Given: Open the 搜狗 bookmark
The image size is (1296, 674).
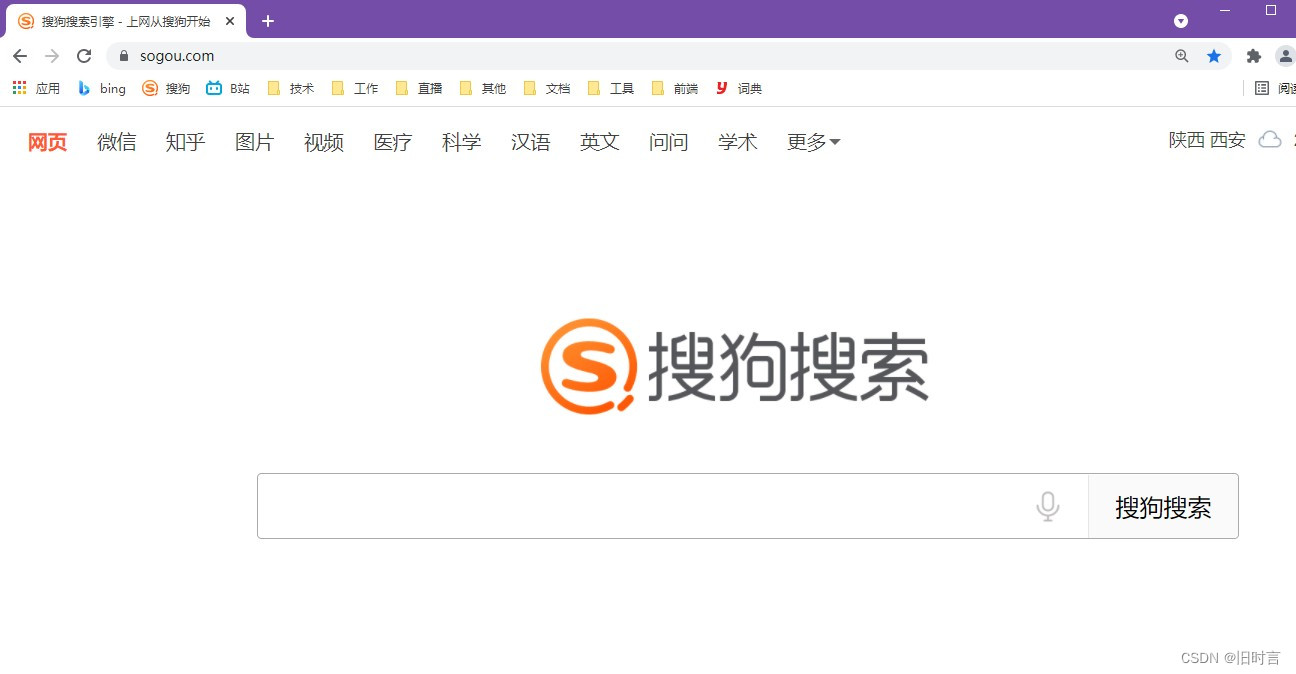Looking at the screenshot, I should 166,88.
